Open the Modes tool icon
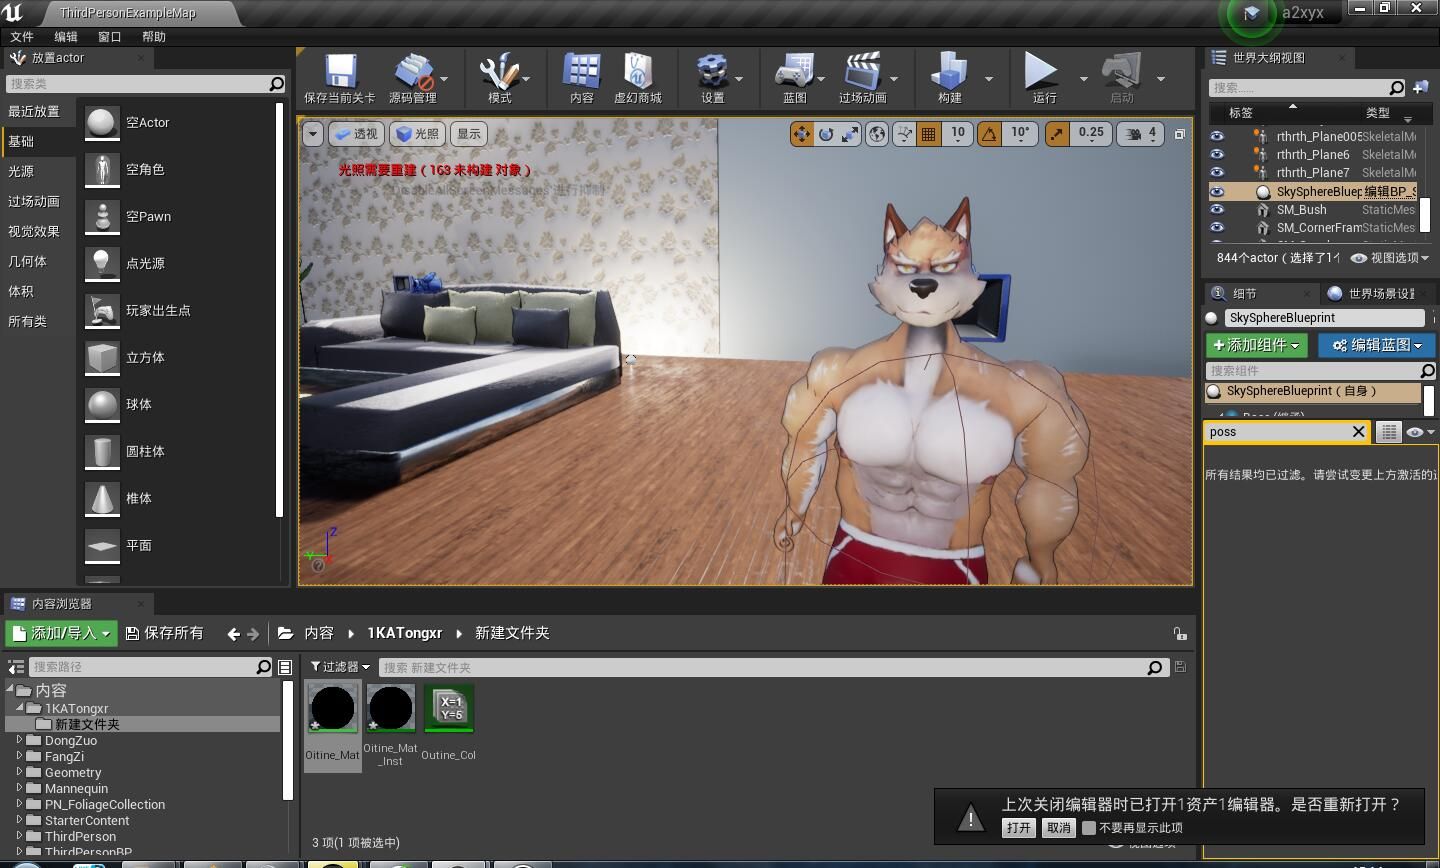The height and width of the screenshot is (868, 1440). click(x=498, y=73)
